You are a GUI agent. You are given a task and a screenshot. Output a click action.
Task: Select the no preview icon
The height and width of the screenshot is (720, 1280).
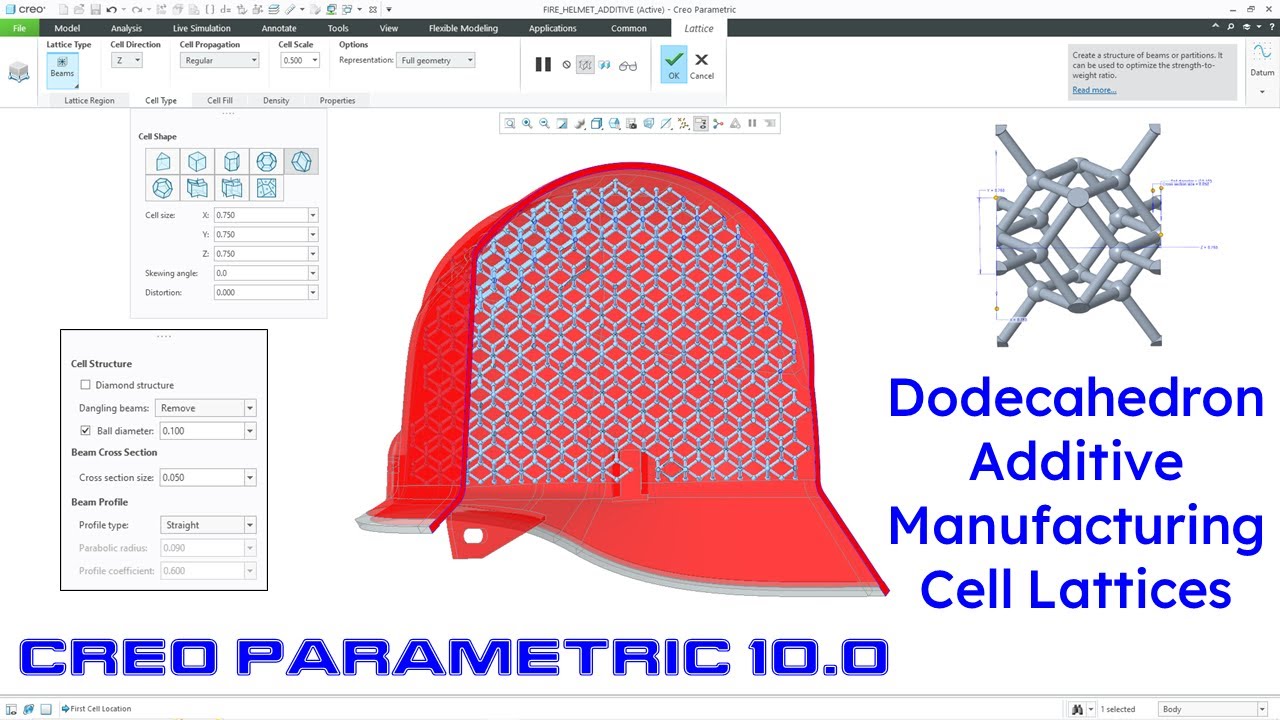(567, 65)
